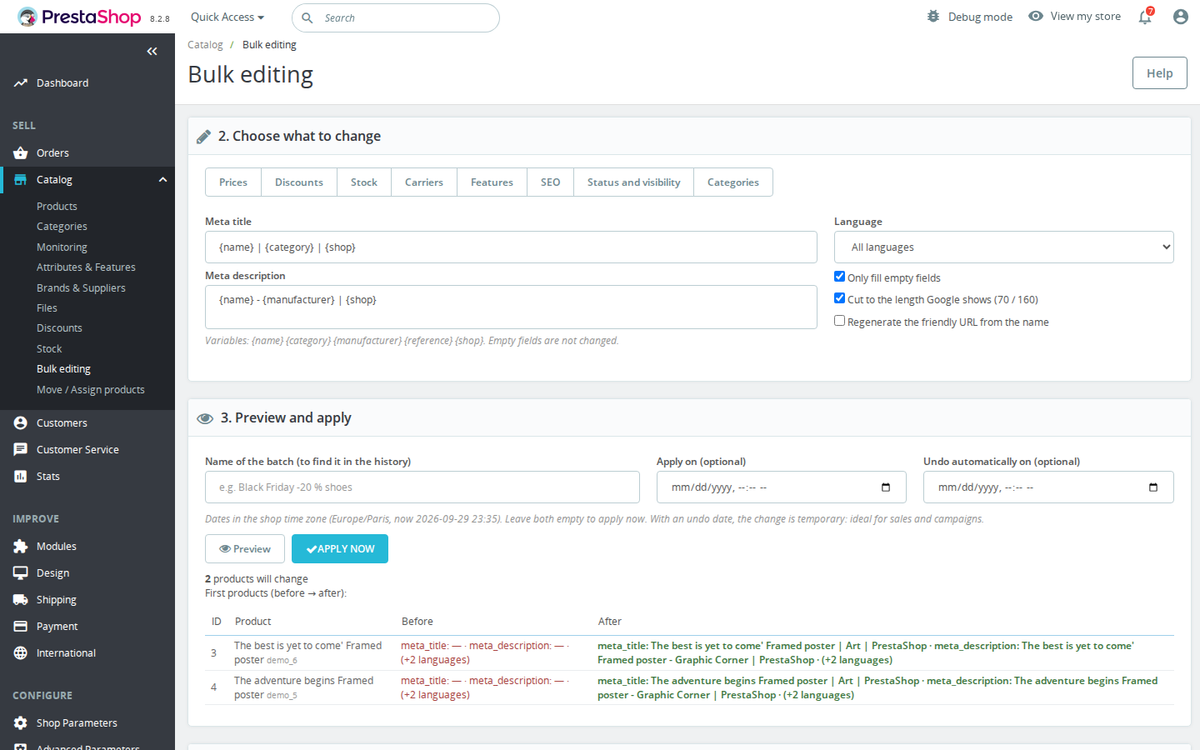This screenshot has height=750, width=1200.
Task: Open the Catalog breadcrumb link
Action: pyautogui.click(x=205, y=45)
